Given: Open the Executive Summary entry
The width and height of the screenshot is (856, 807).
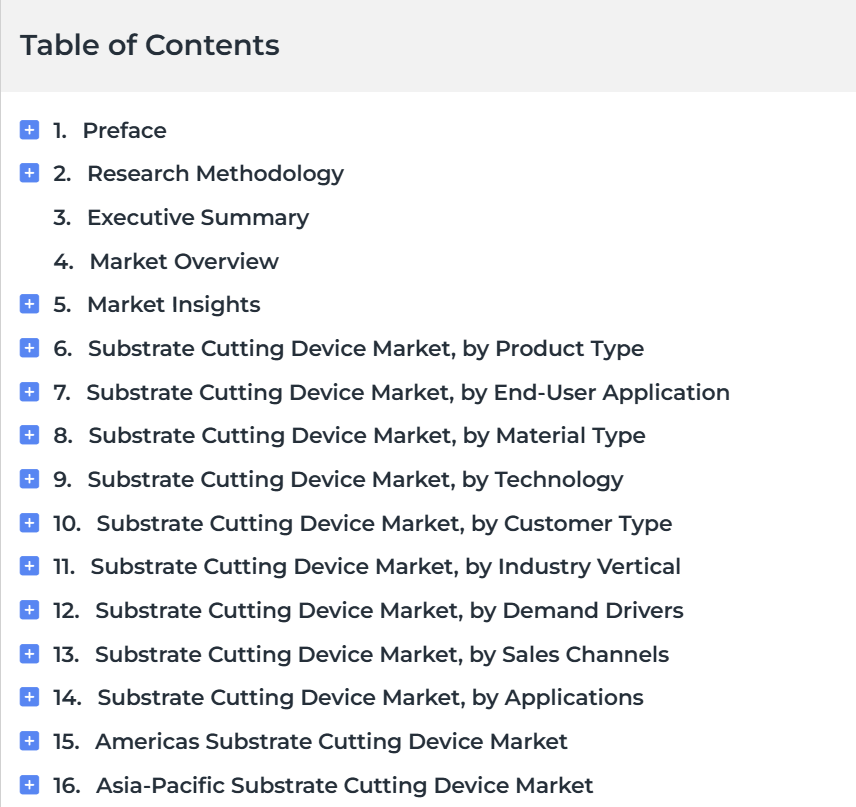Looking at the screenshot, I should pos(198,218).
